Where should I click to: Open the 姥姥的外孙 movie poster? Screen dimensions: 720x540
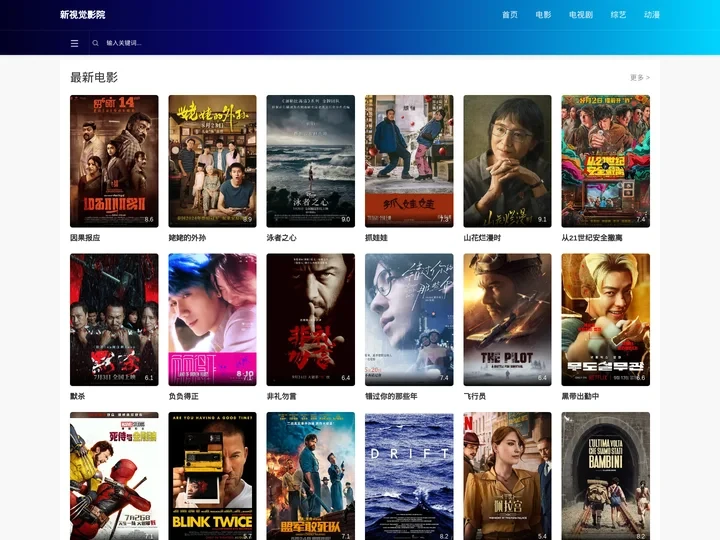[213, 161]
